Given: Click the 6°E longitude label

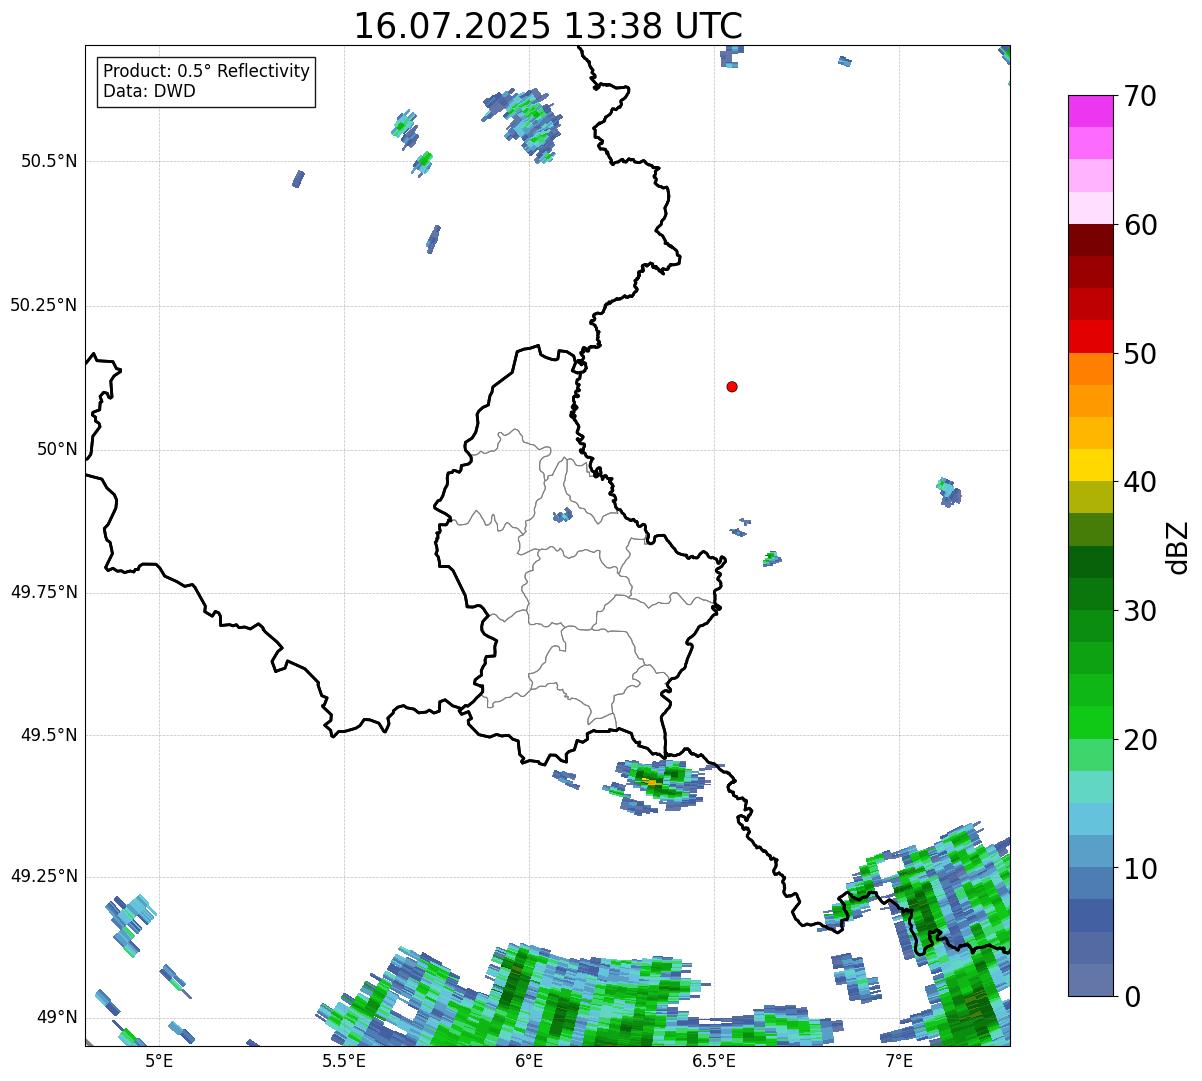Looking at the screenshot, I should (x=529, y=1061).
